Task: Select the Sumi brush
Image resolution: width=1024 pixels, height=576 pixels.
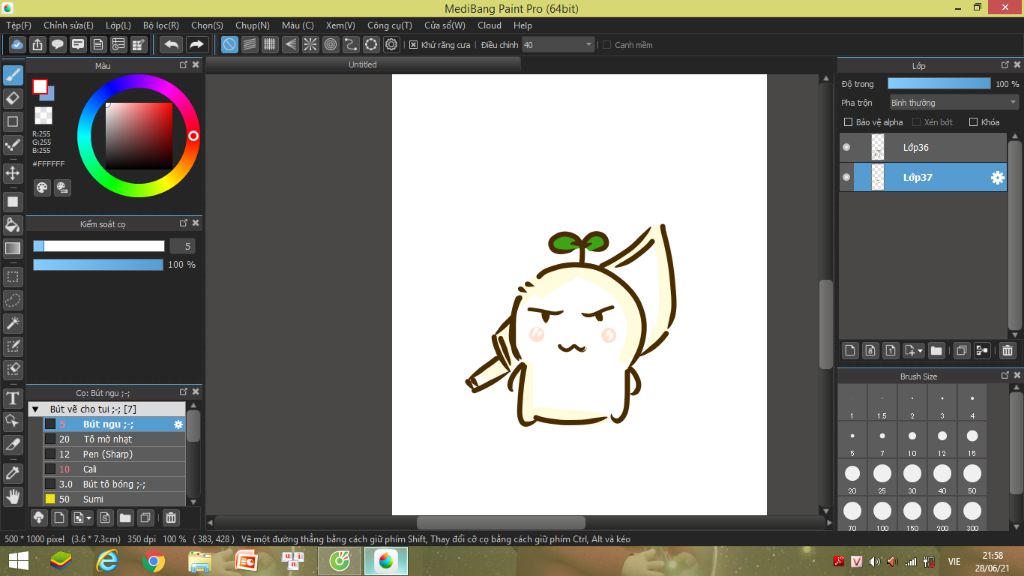Action: click(114, 500)
